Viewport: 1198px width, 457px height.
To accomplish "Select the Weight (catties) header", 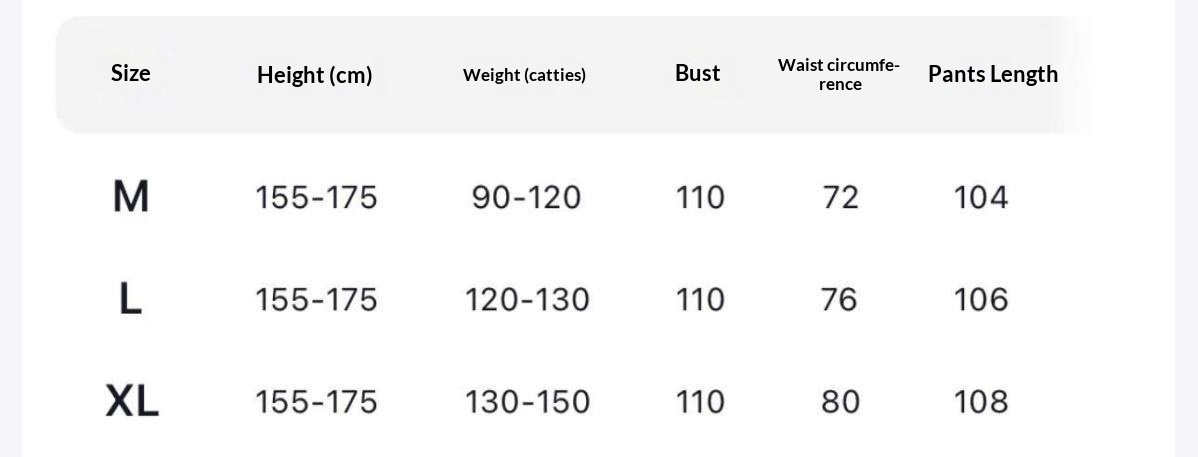I will point(524,75).
